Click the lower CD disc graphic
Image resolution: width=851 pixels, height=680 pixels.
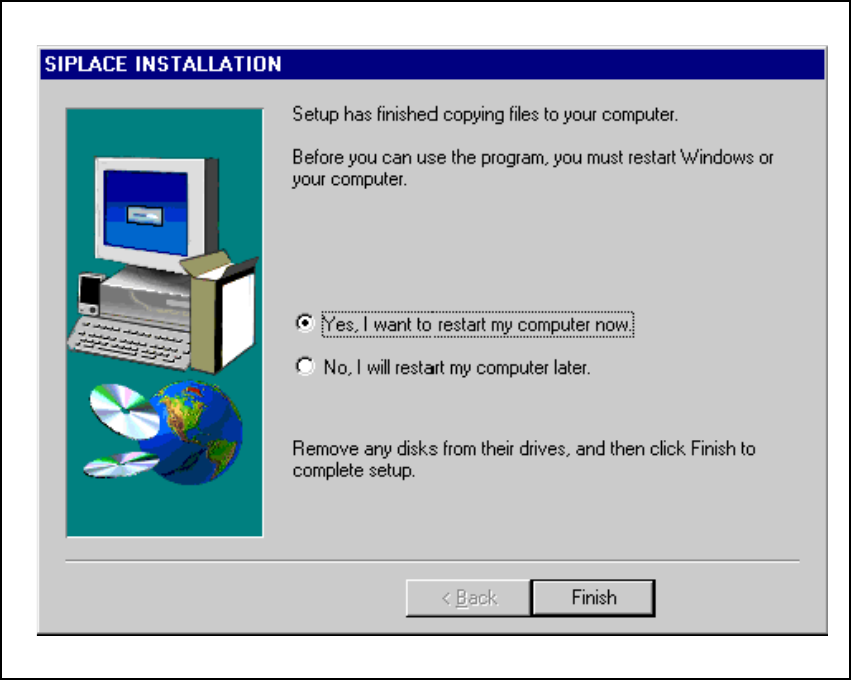pos(120,465)
